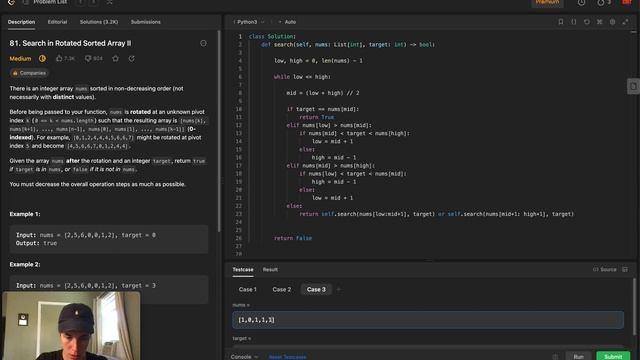
Task: Select the Testcase tab
Action: (243, 270)
